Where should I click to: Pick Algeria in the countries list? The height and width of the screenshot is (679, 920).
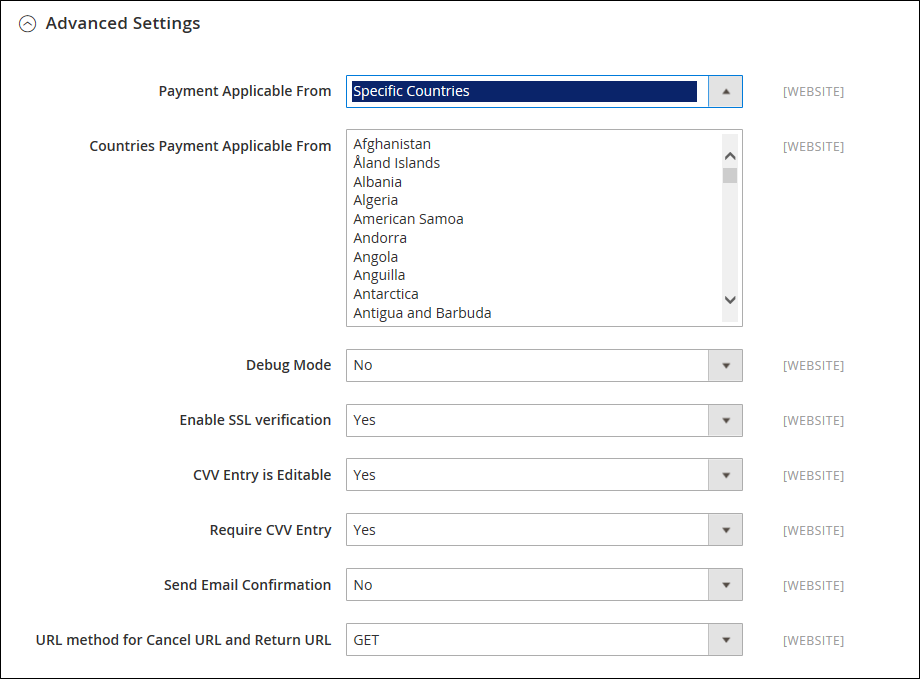376,200
